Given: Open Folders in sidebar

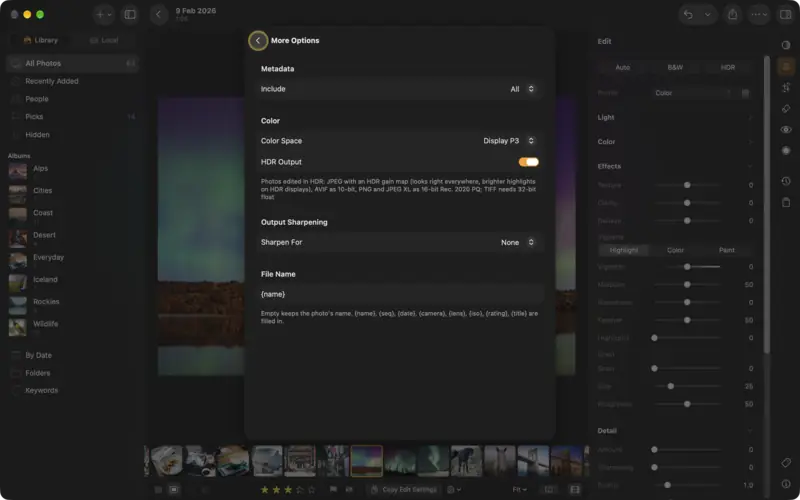Looking at the screenshot, I should pyautogui.click(x=72, y=373).
